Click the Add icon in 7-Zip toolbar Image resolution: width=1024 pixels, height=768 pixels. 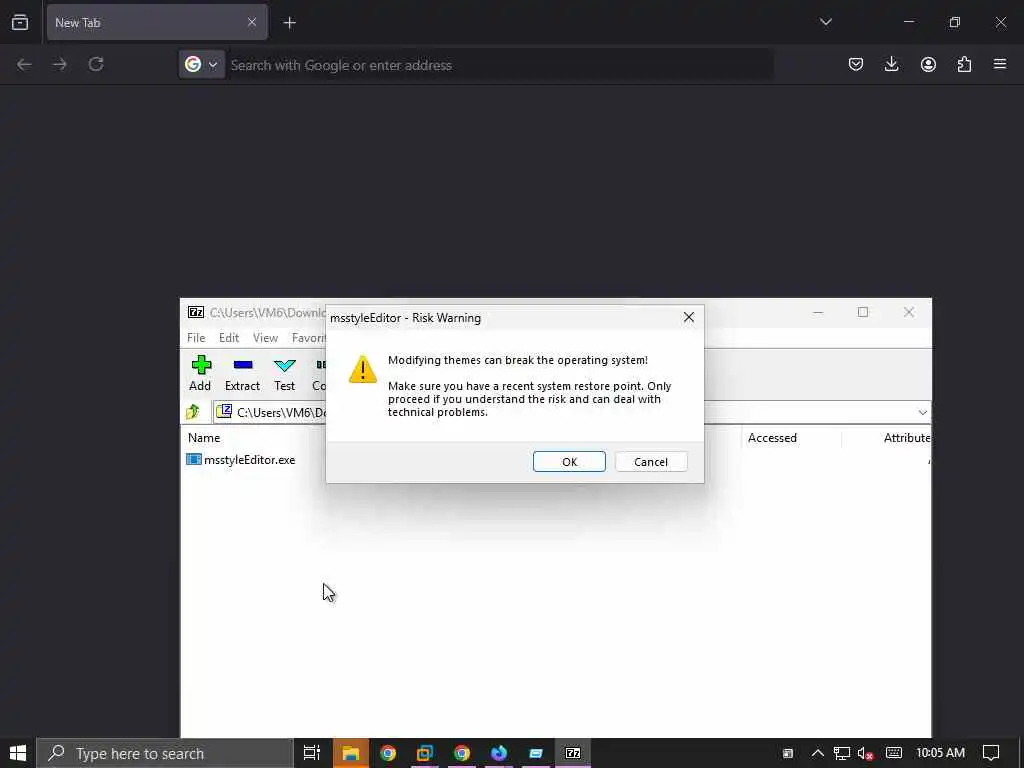(x=200, y=373)
